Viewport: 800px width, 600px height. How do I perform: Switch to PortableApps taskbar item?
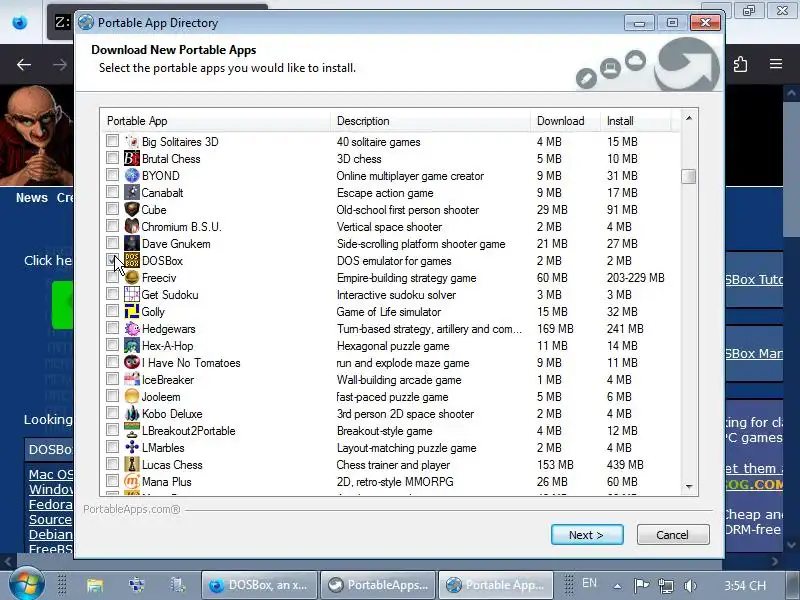tap(378, 585)
